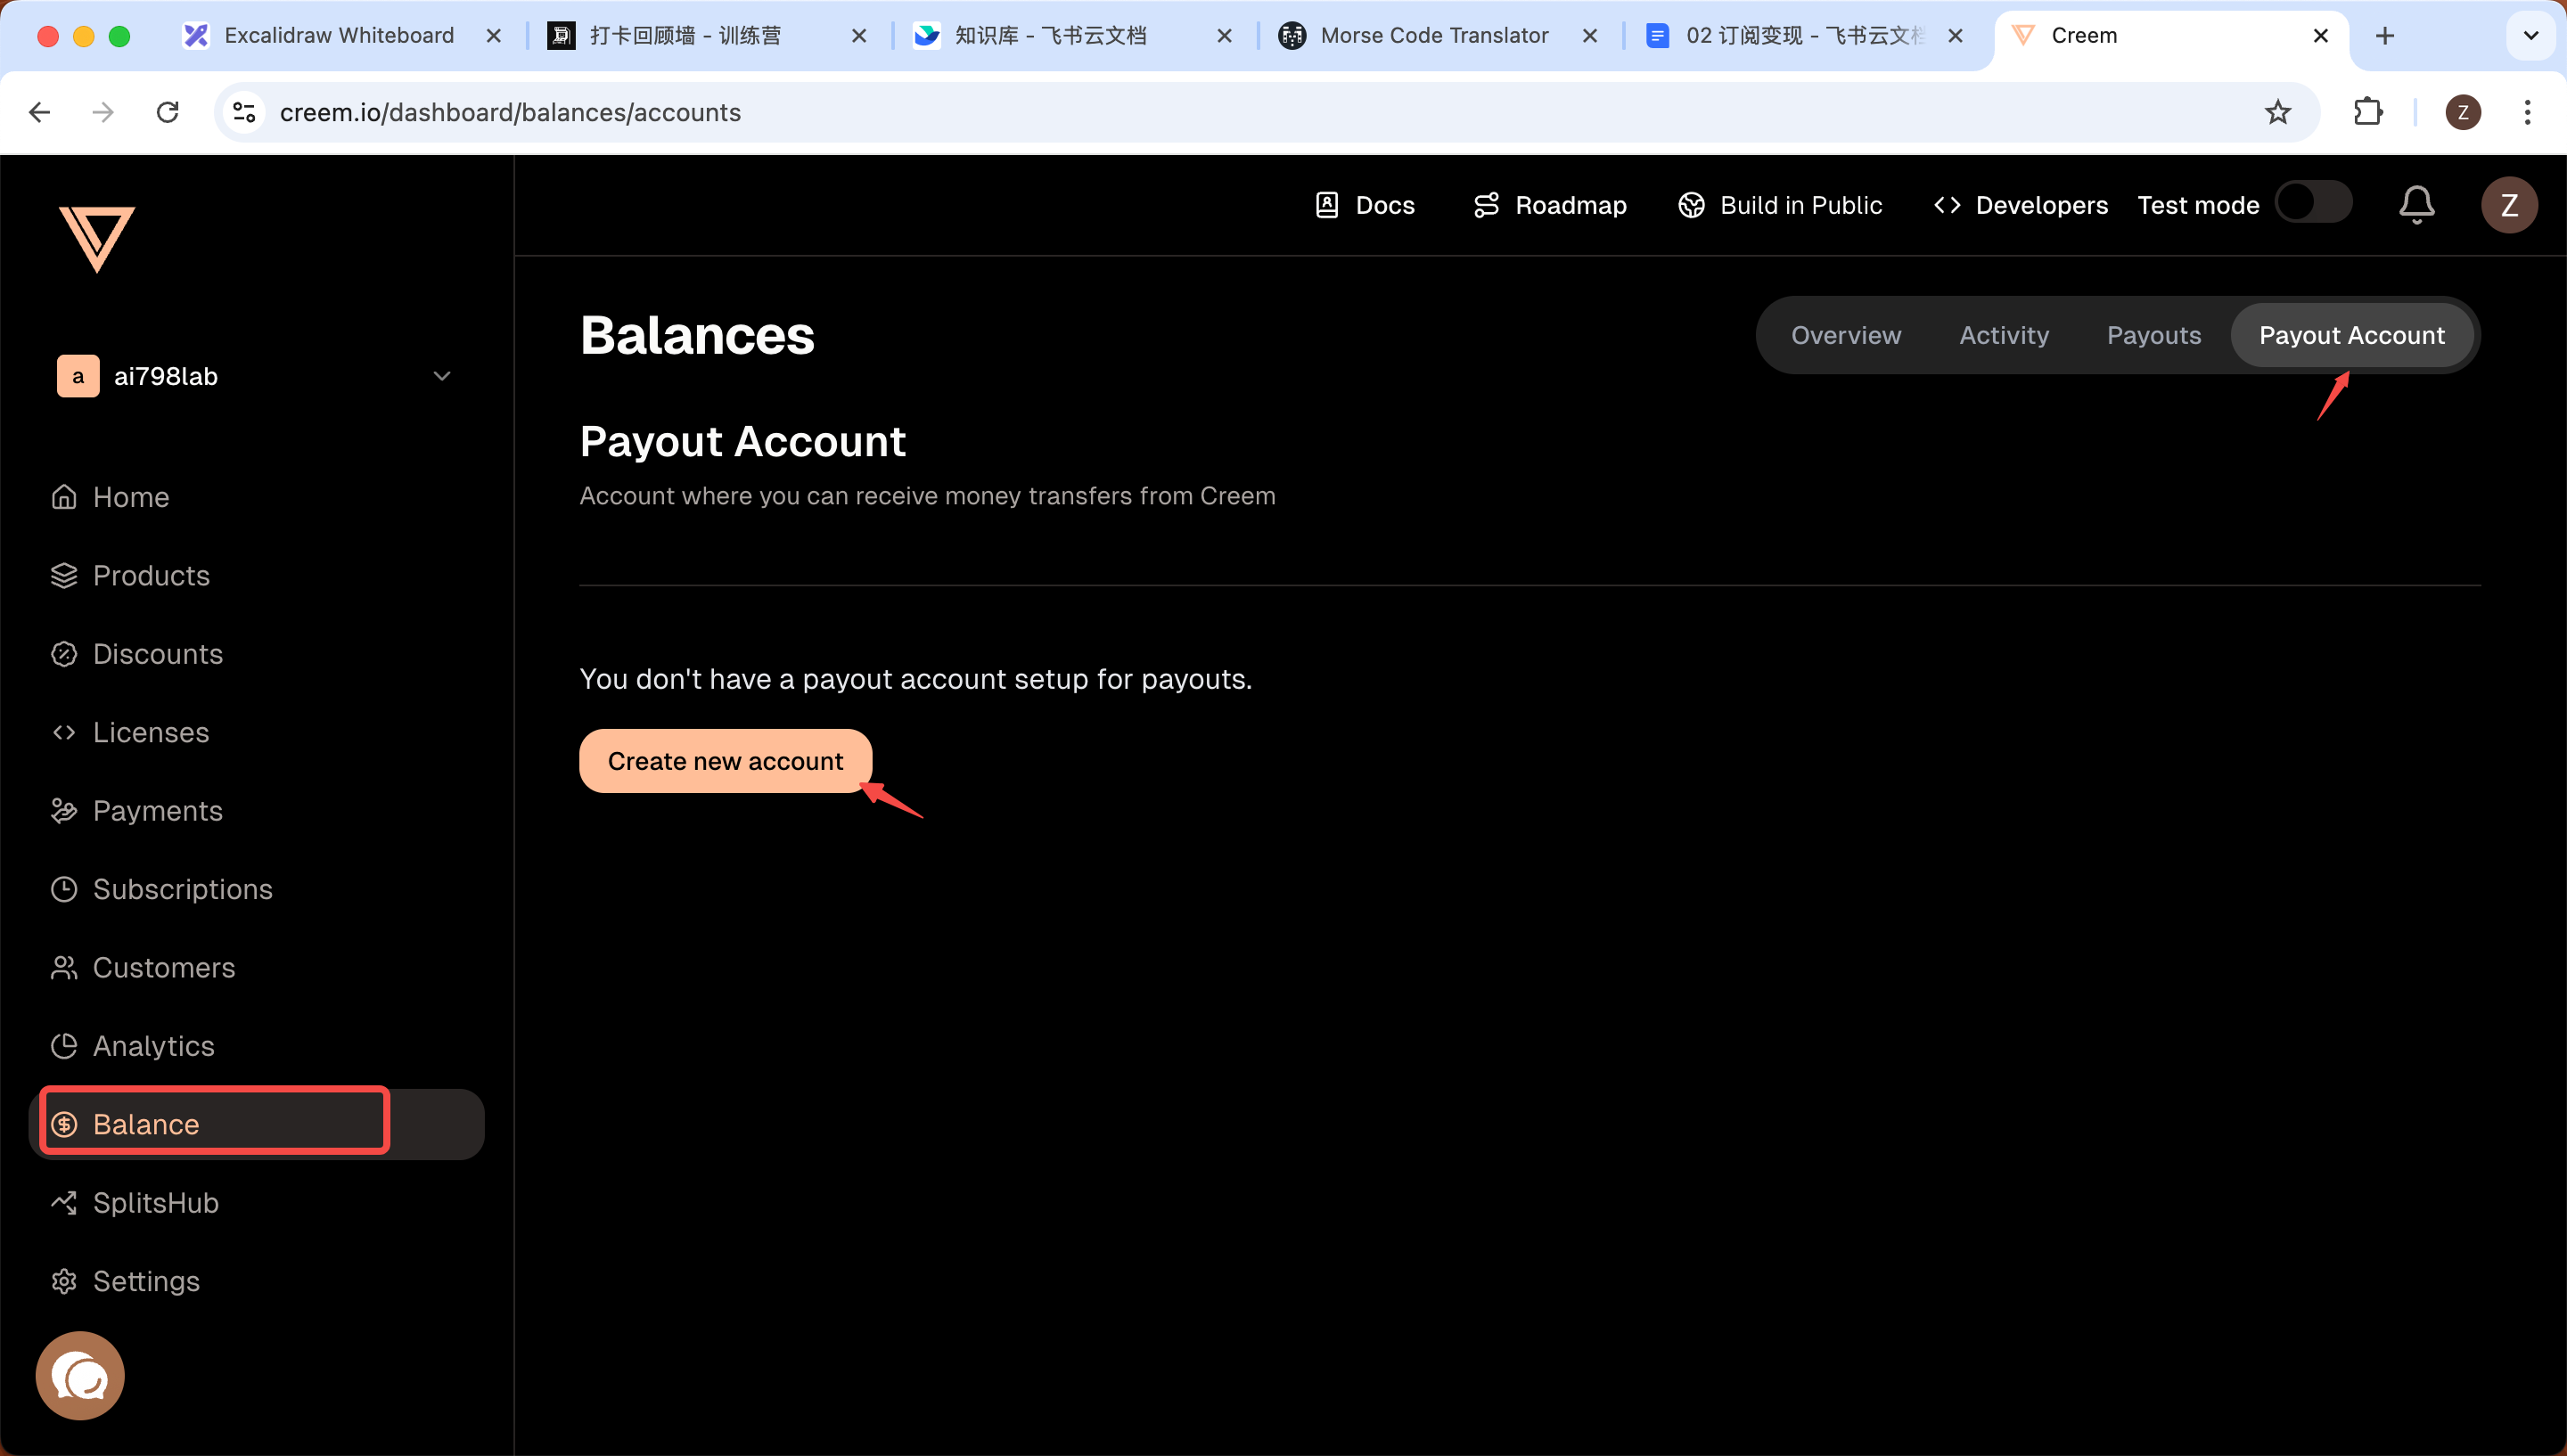Open the Docs link in the header

[x=1365, y=205]
